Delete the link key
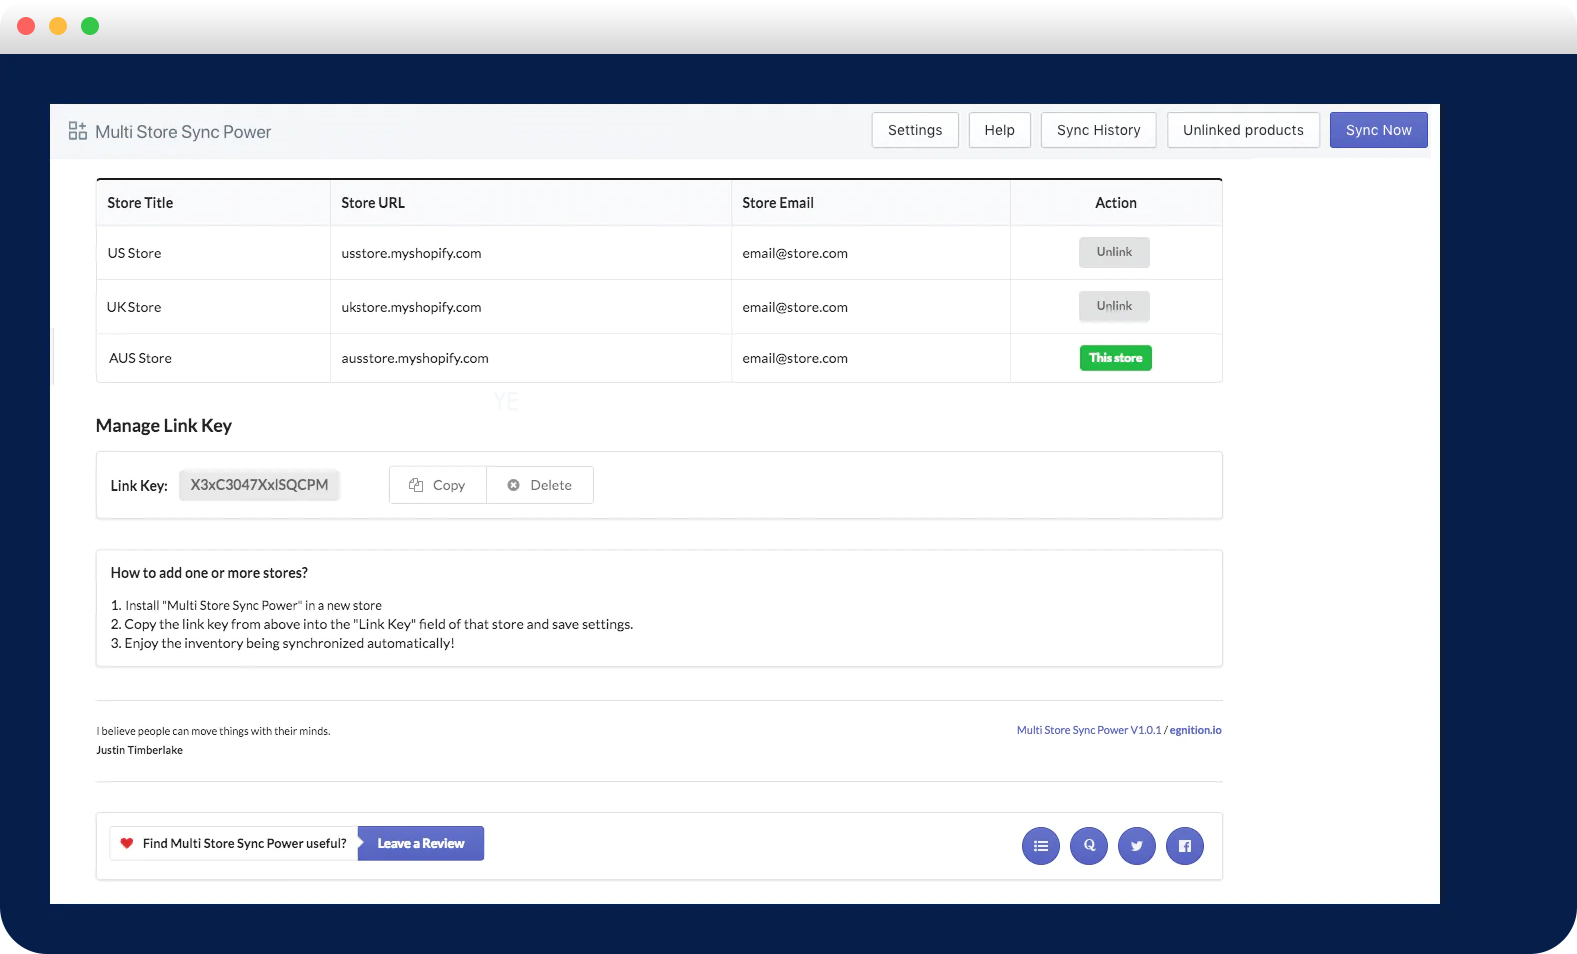The width and height of the screenshot is (1577, 954). pos(540,485)
